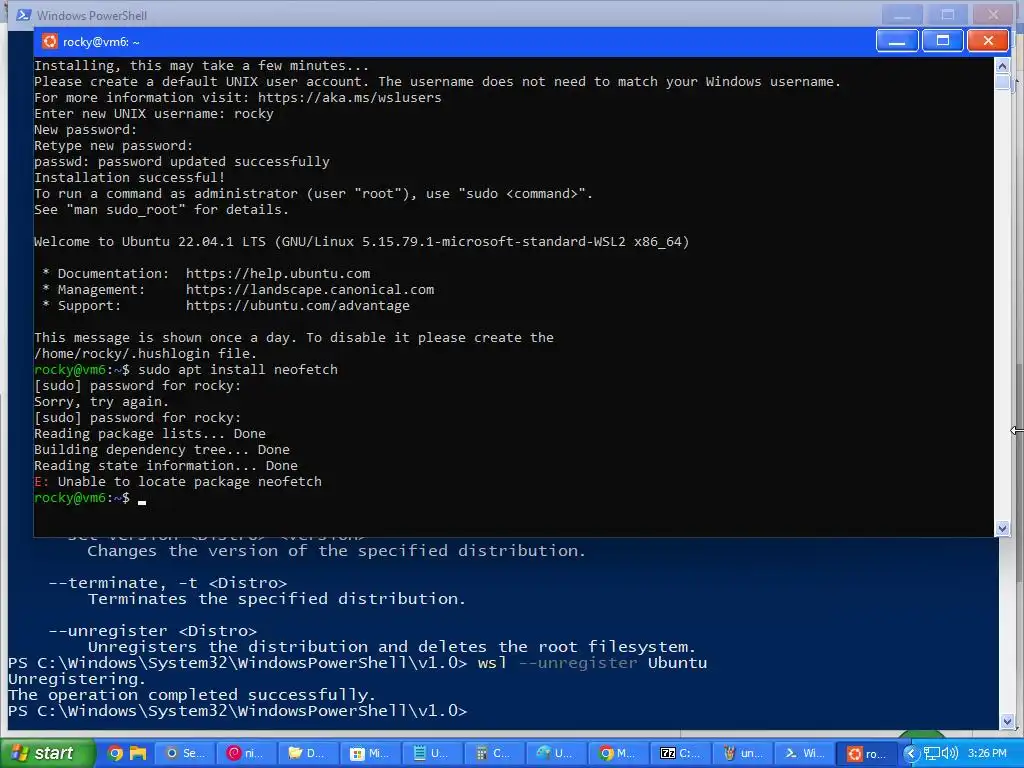Click the 3:26 PM clock

pyautogui.click(x=987, y=754)
